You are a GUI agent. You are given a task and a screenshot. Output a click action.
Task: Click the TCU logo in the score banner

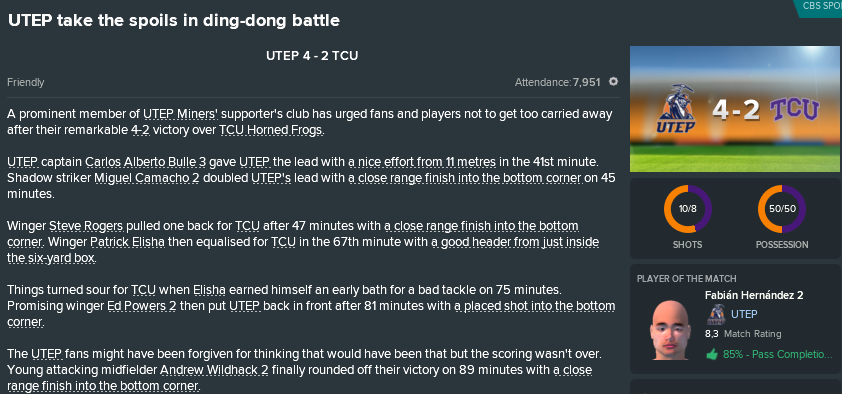[x=795, y=110]
